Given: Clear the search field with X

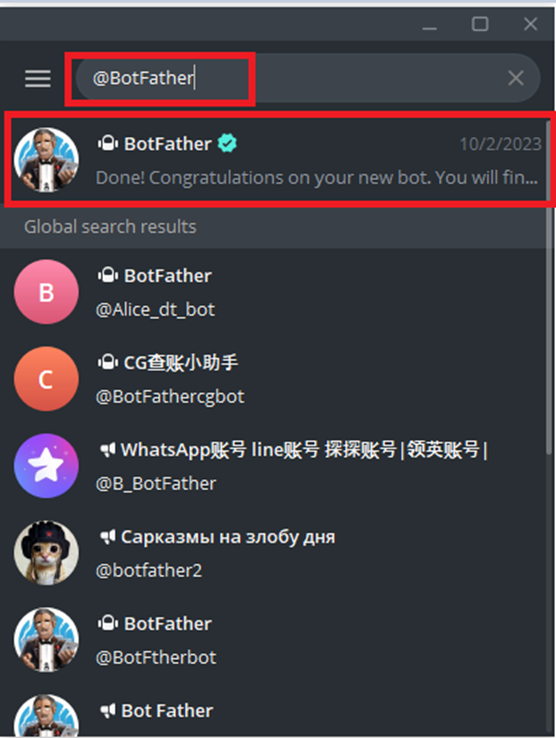Looking at the screenshot, I should [x=516, y=78].
